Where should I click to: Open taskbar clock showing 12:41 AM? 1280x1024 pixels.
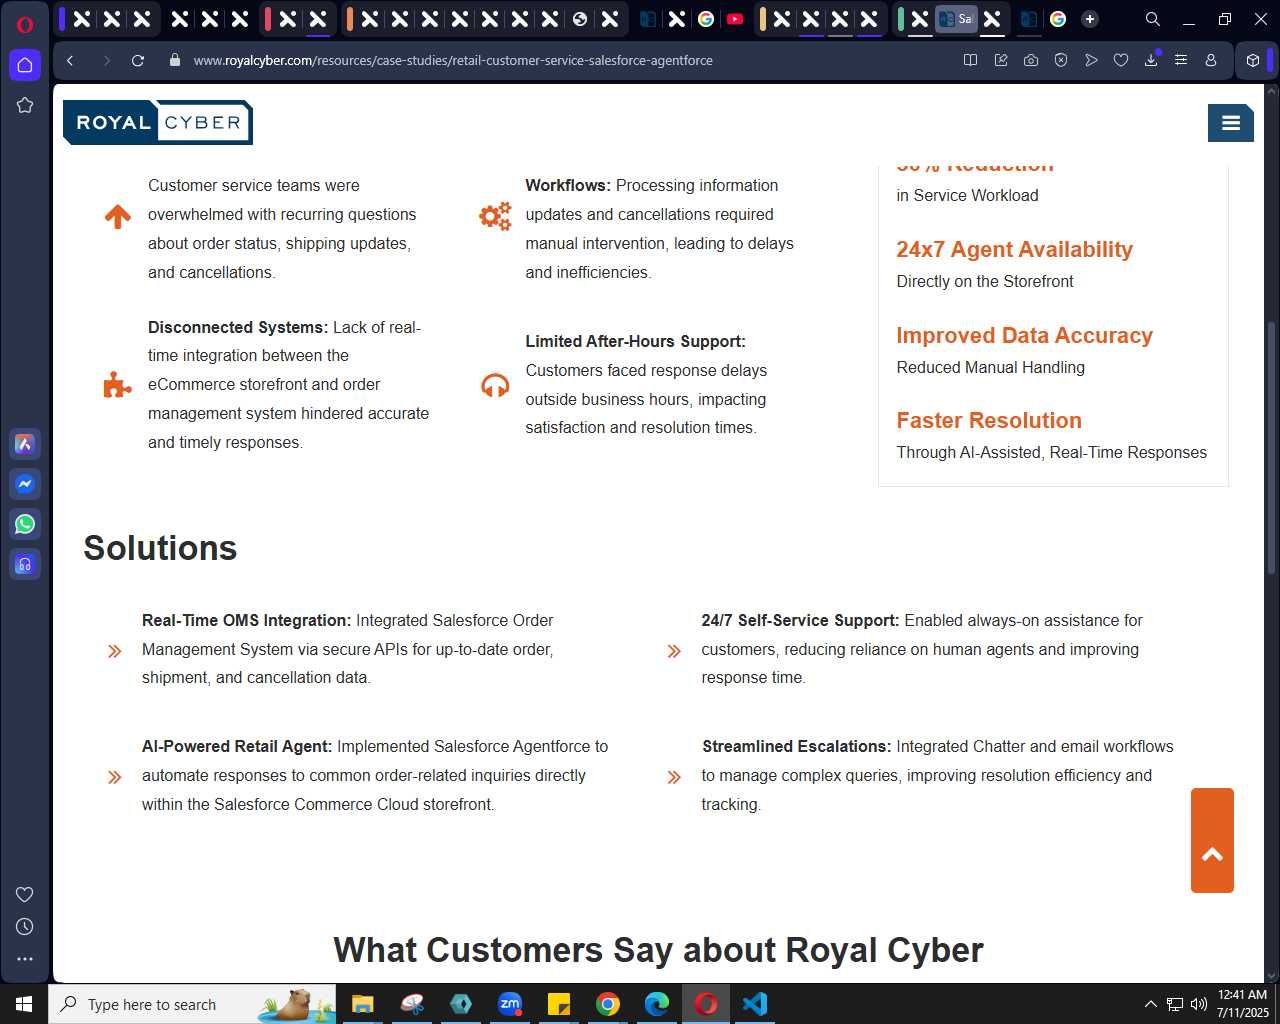point(1243,1004)
